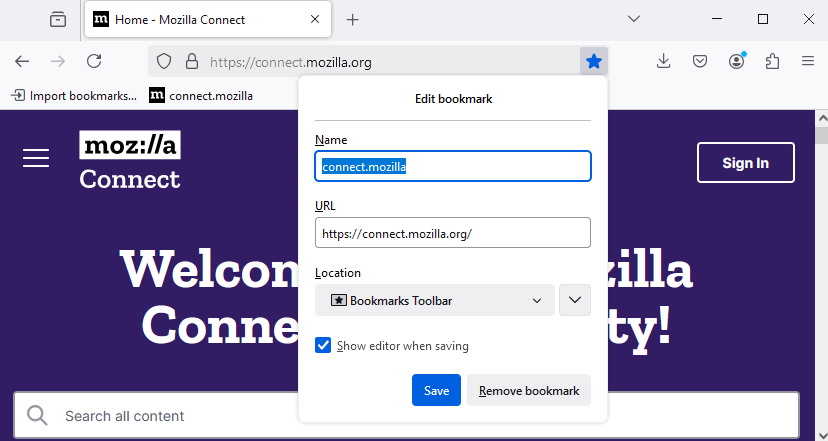Click the site security padlock icon
Image resolution: width=828 pixels, height=441 pixels.
[x=192, y=62]
